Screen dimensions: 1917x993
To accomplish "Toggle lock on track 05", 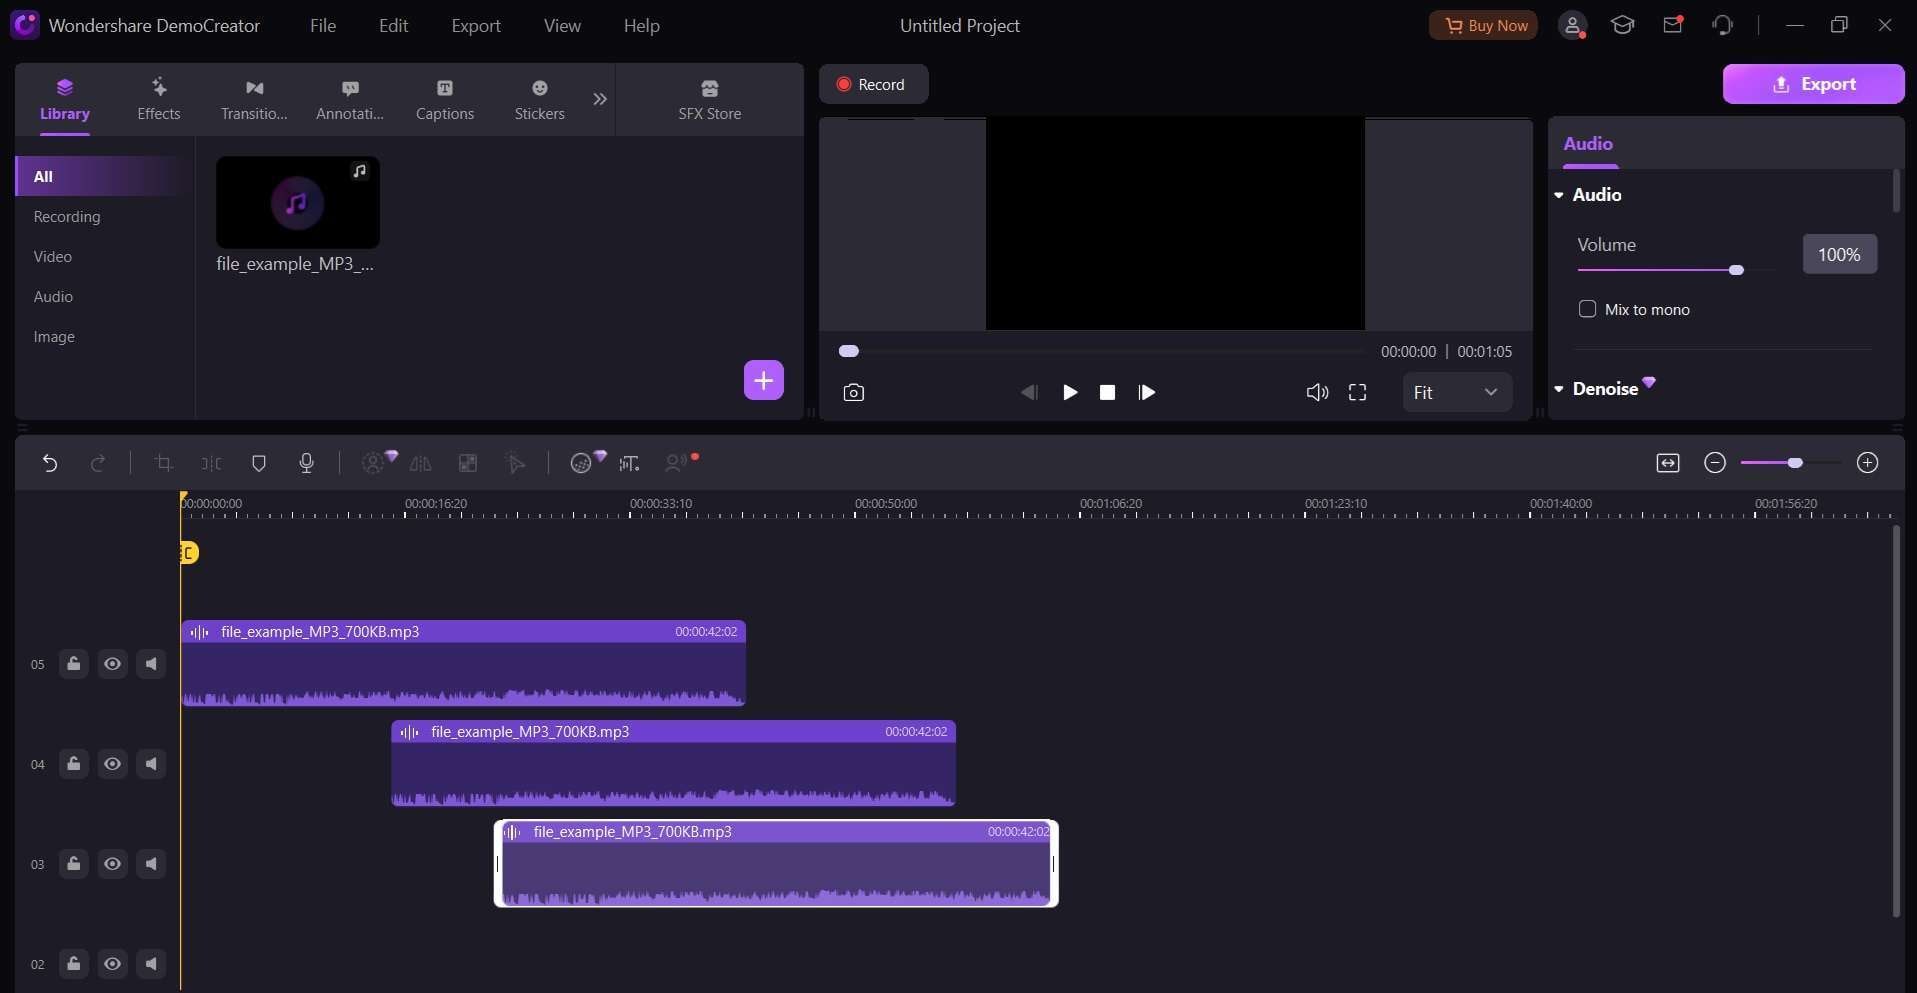I will click(74, 664).
